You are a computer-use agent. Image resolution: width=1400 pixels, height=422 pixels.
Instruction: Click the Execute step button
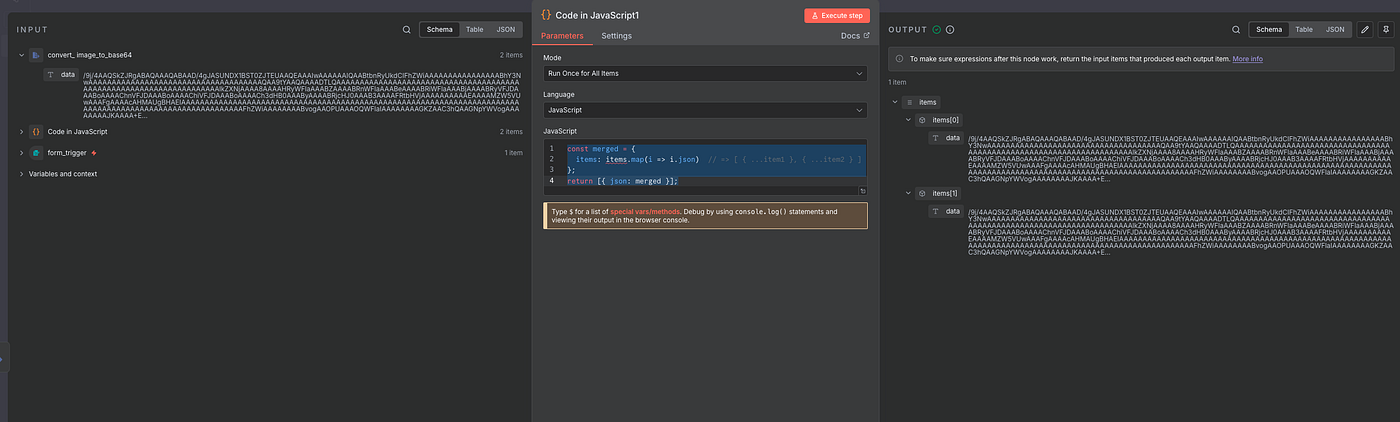837,16
